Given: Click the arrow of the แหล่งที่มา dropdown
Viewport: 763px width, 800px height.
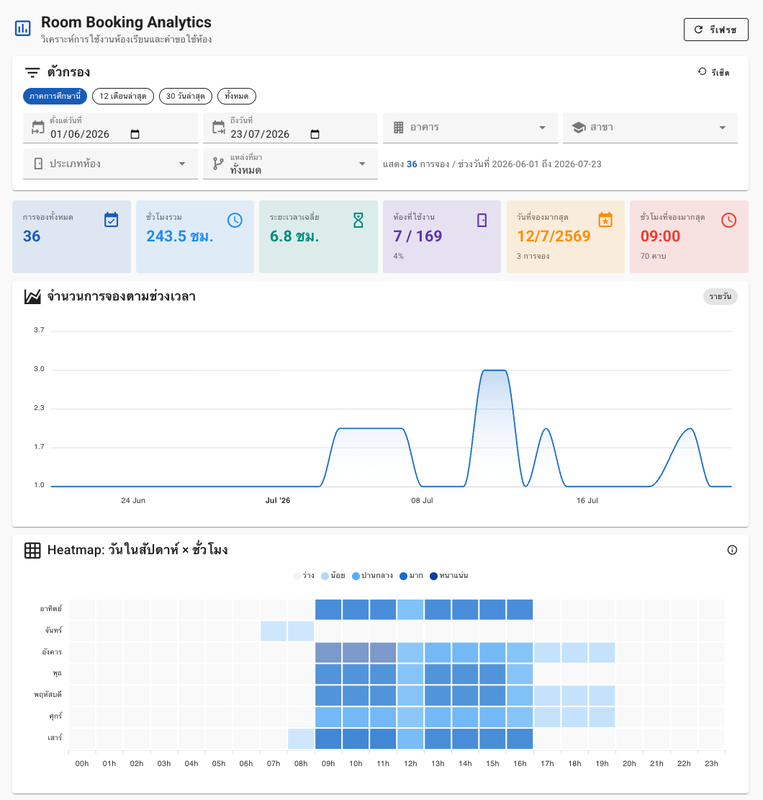Looking at the screenshot, I should tap(362, 164).
